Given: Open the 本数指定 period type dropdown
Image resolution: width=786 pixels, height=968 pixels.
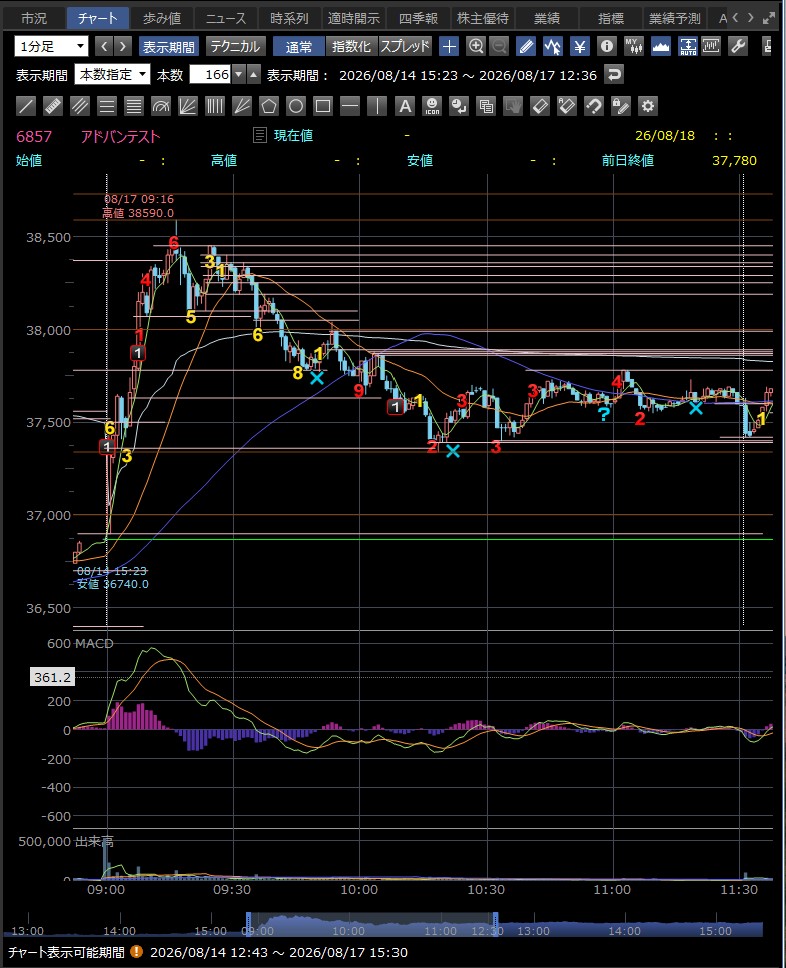Looking at the screenshot, I should point(112,75).
